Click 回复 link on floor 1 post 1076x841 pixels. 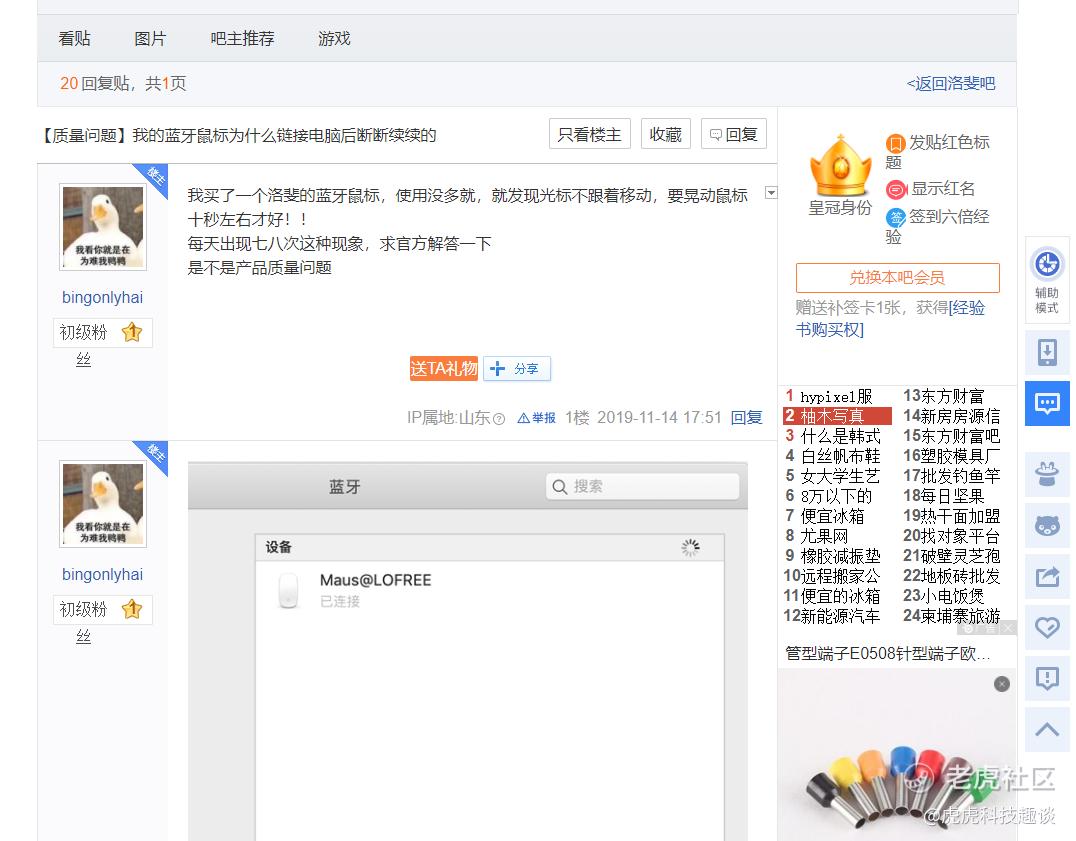(747, 417)
